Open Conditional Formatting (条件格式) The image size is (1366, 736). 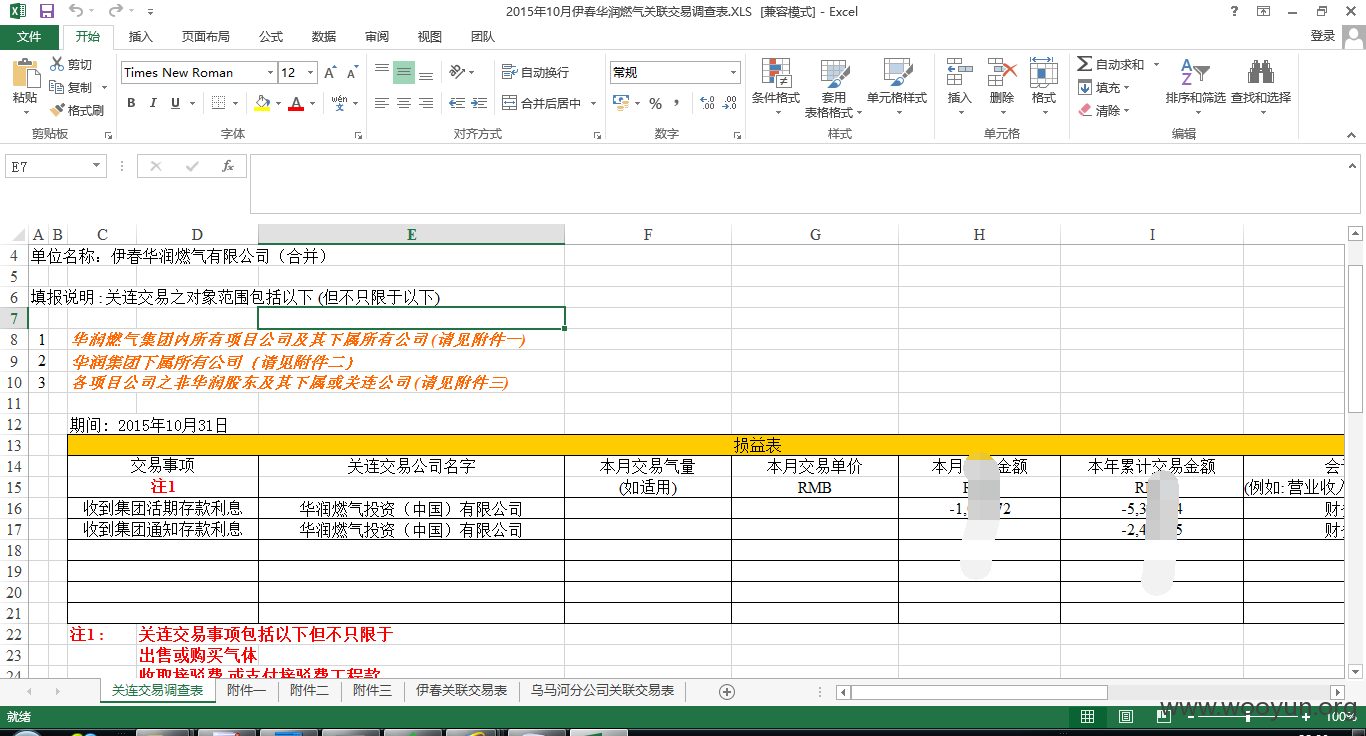pos(776,88)
